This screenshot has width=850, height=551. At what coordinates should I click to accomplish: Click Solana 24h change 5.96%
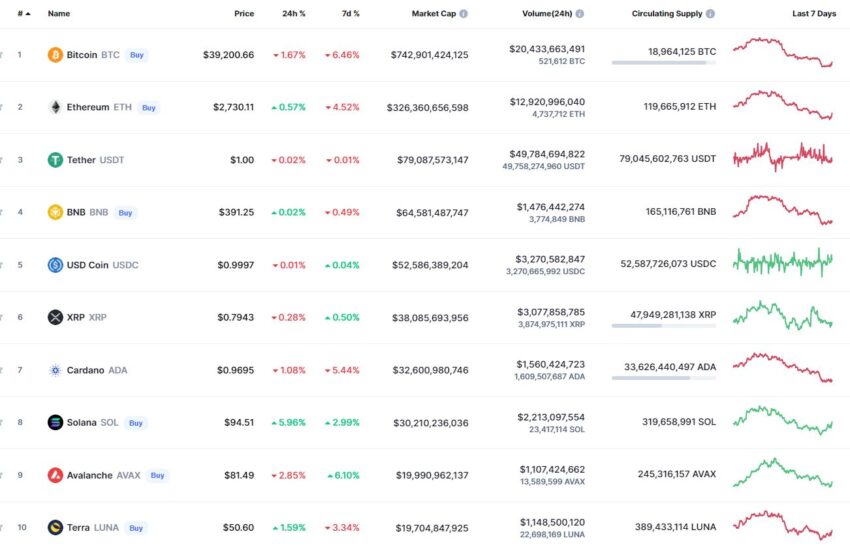click(x=289, y=422)
